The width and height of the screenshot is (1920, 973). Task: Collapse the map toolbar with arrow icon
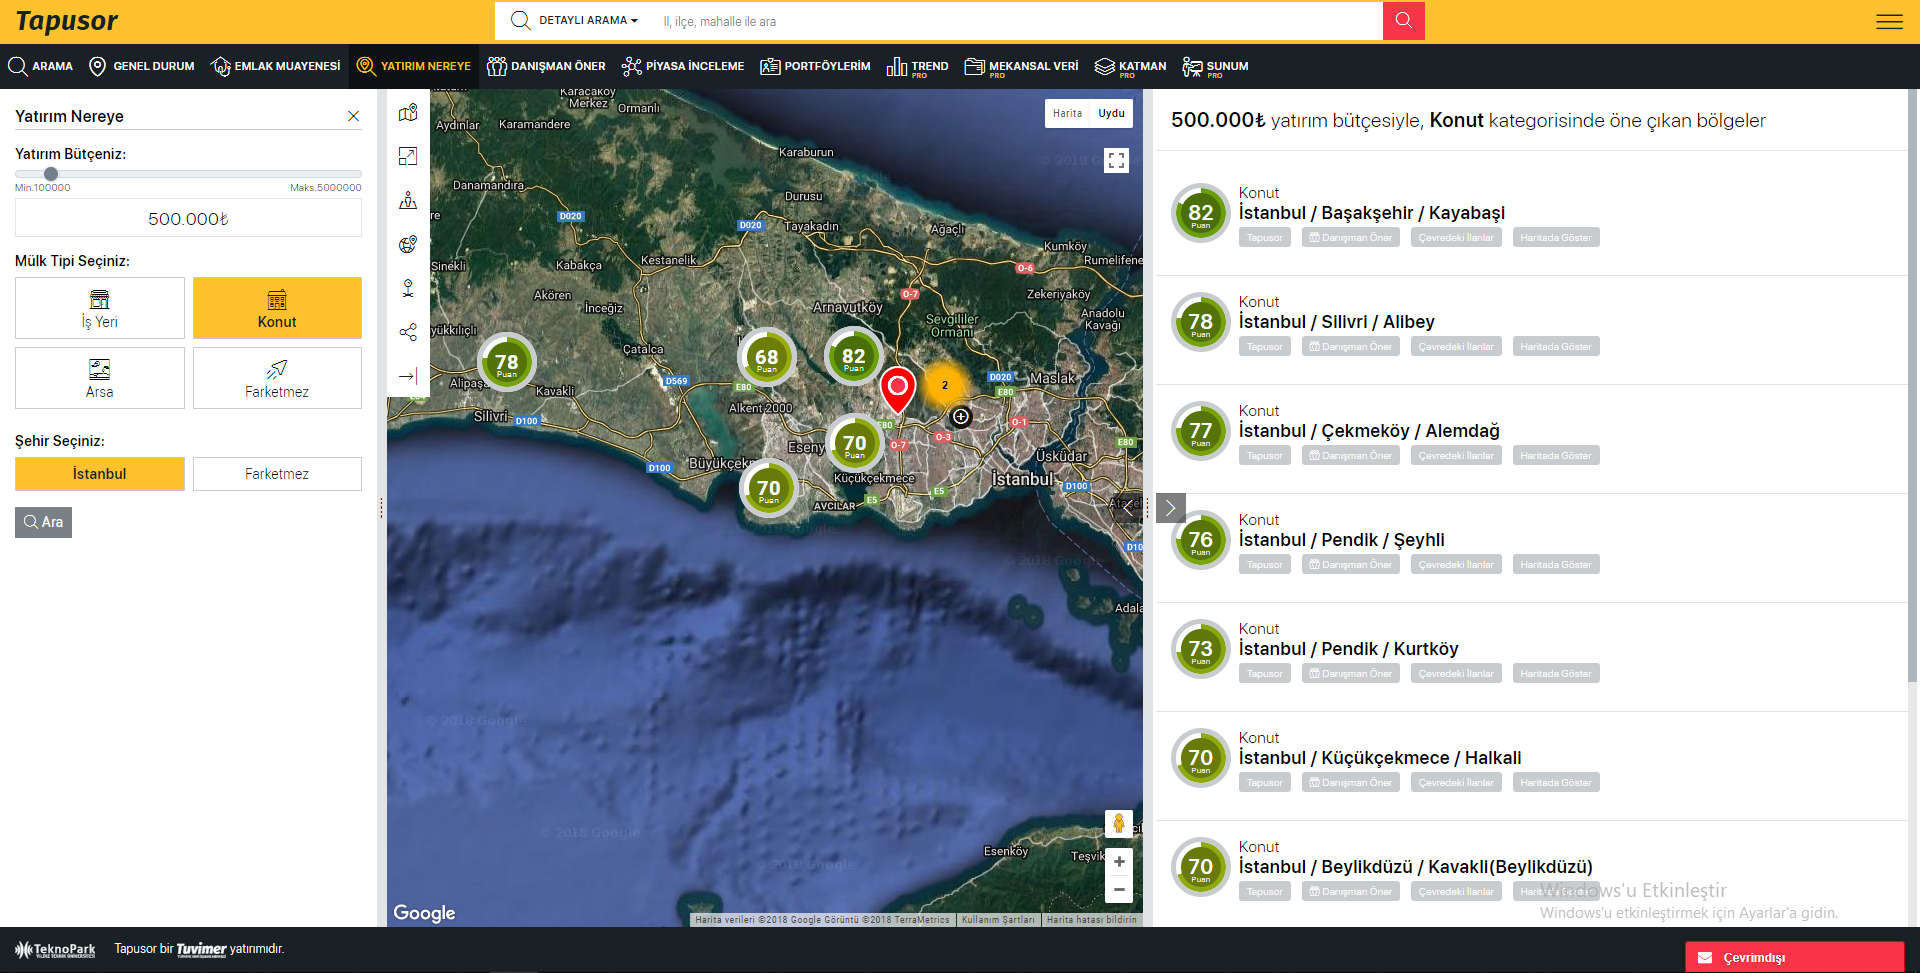[x=408, y=376]
